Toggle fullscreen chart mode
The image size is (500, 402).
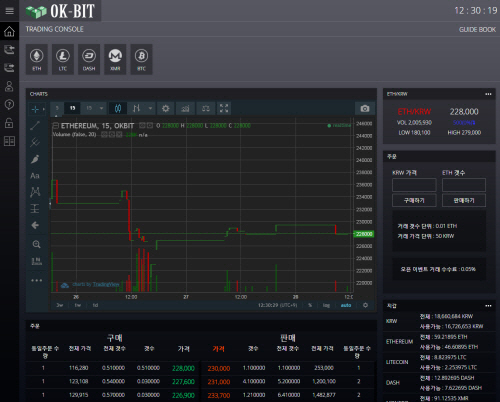[224, 108]
